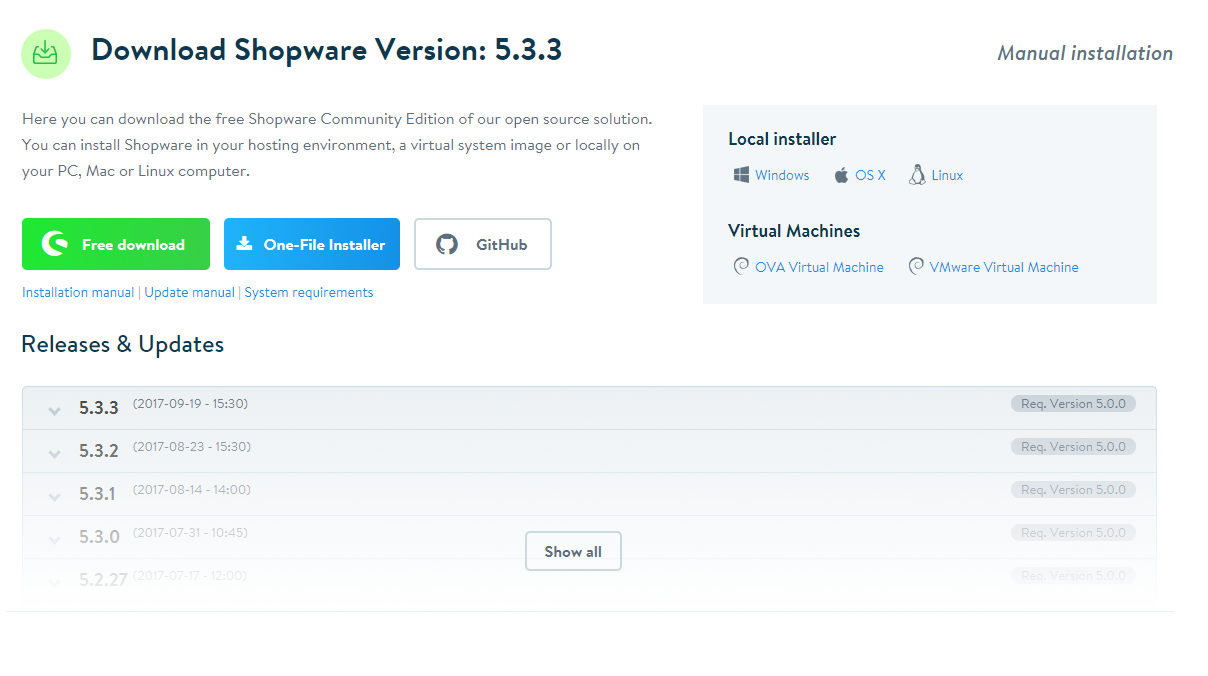Click the green download tray icon
Viewport: 1208px width, 676px height.
point(46,54)
